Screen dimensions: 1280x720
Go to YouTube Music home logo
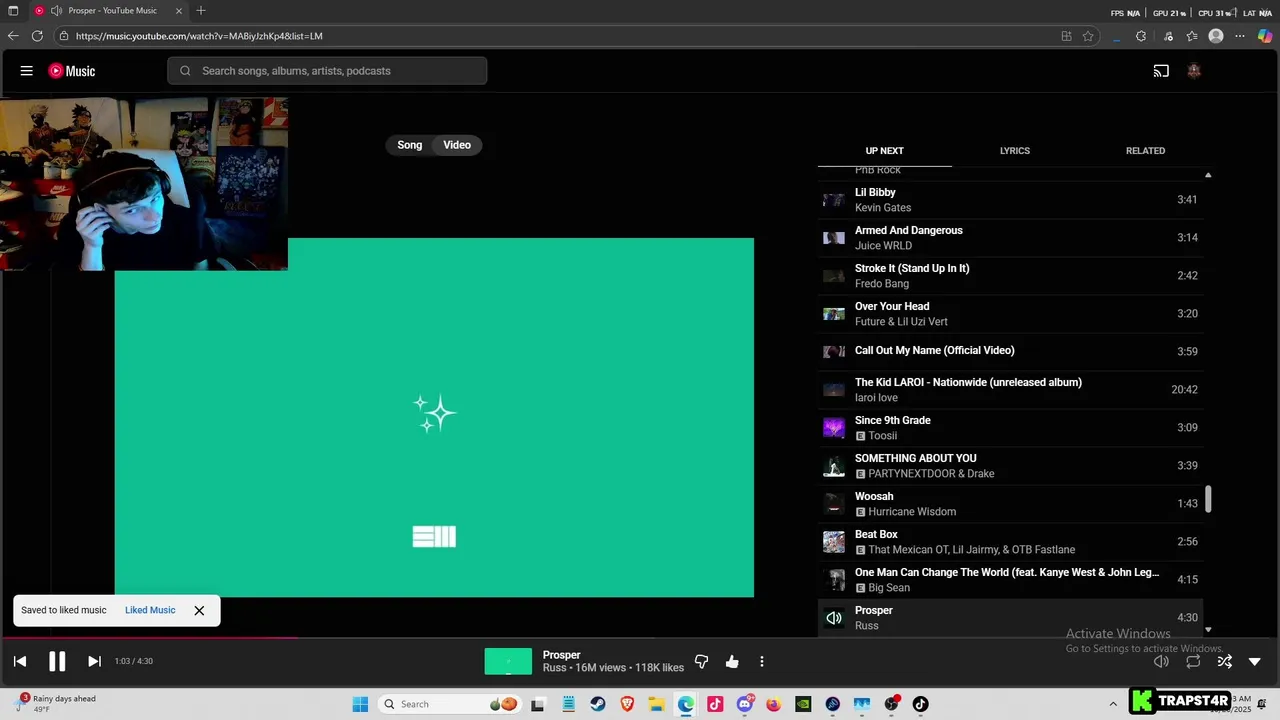coord(72,71)
